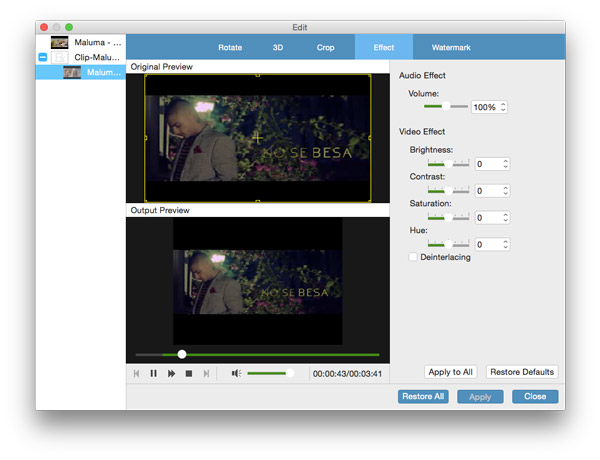Click the Apply button

pos(480,397)
